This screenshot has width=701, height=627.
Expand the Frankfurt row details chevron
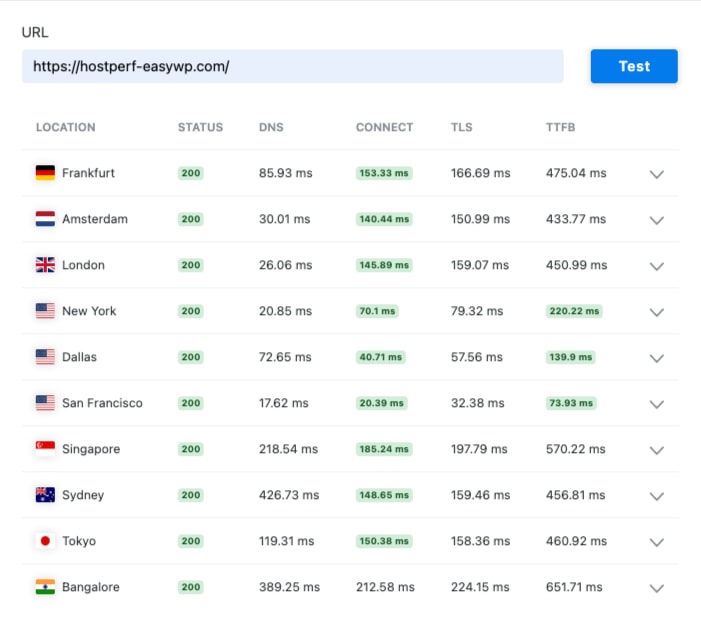[656, 174]
